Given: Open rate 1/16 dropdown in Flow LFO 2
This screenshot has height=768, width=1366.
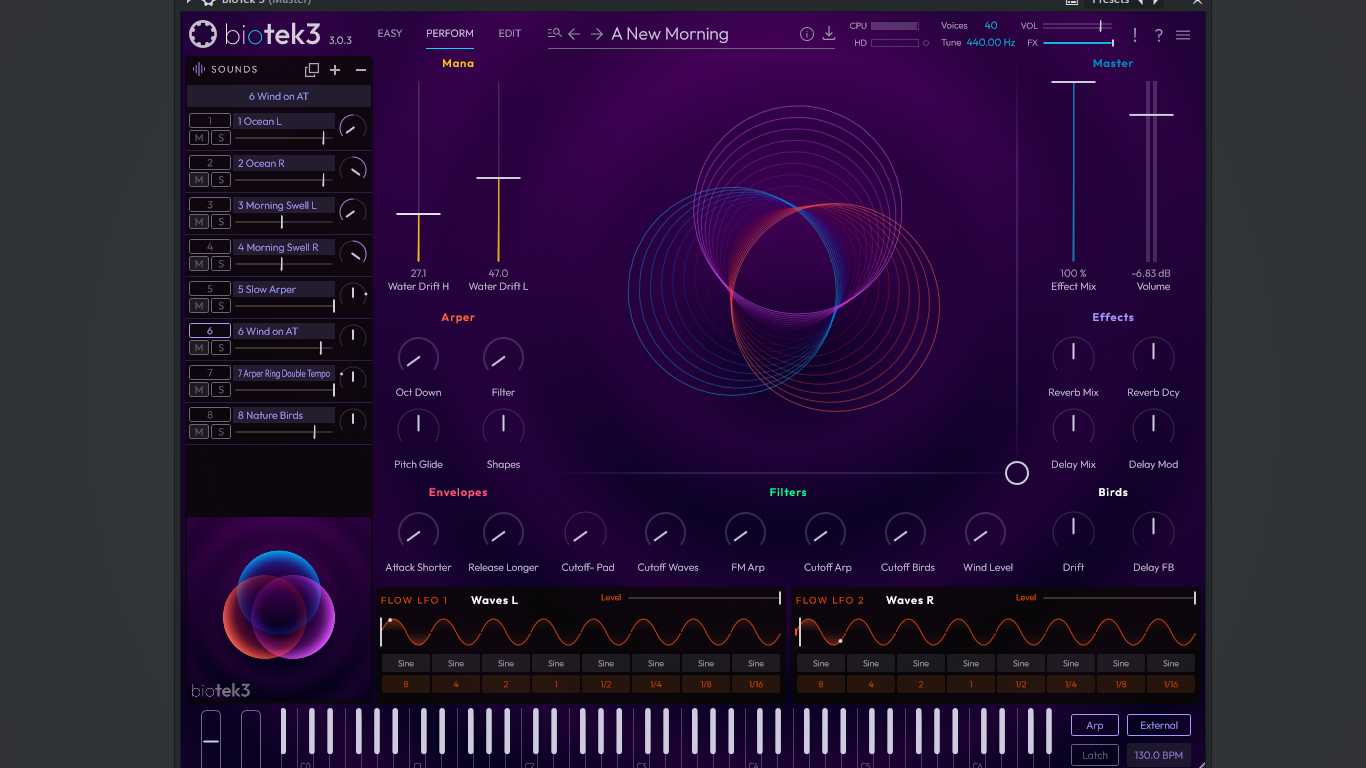Looking at the screenshot, I should tap(1171, 685).
